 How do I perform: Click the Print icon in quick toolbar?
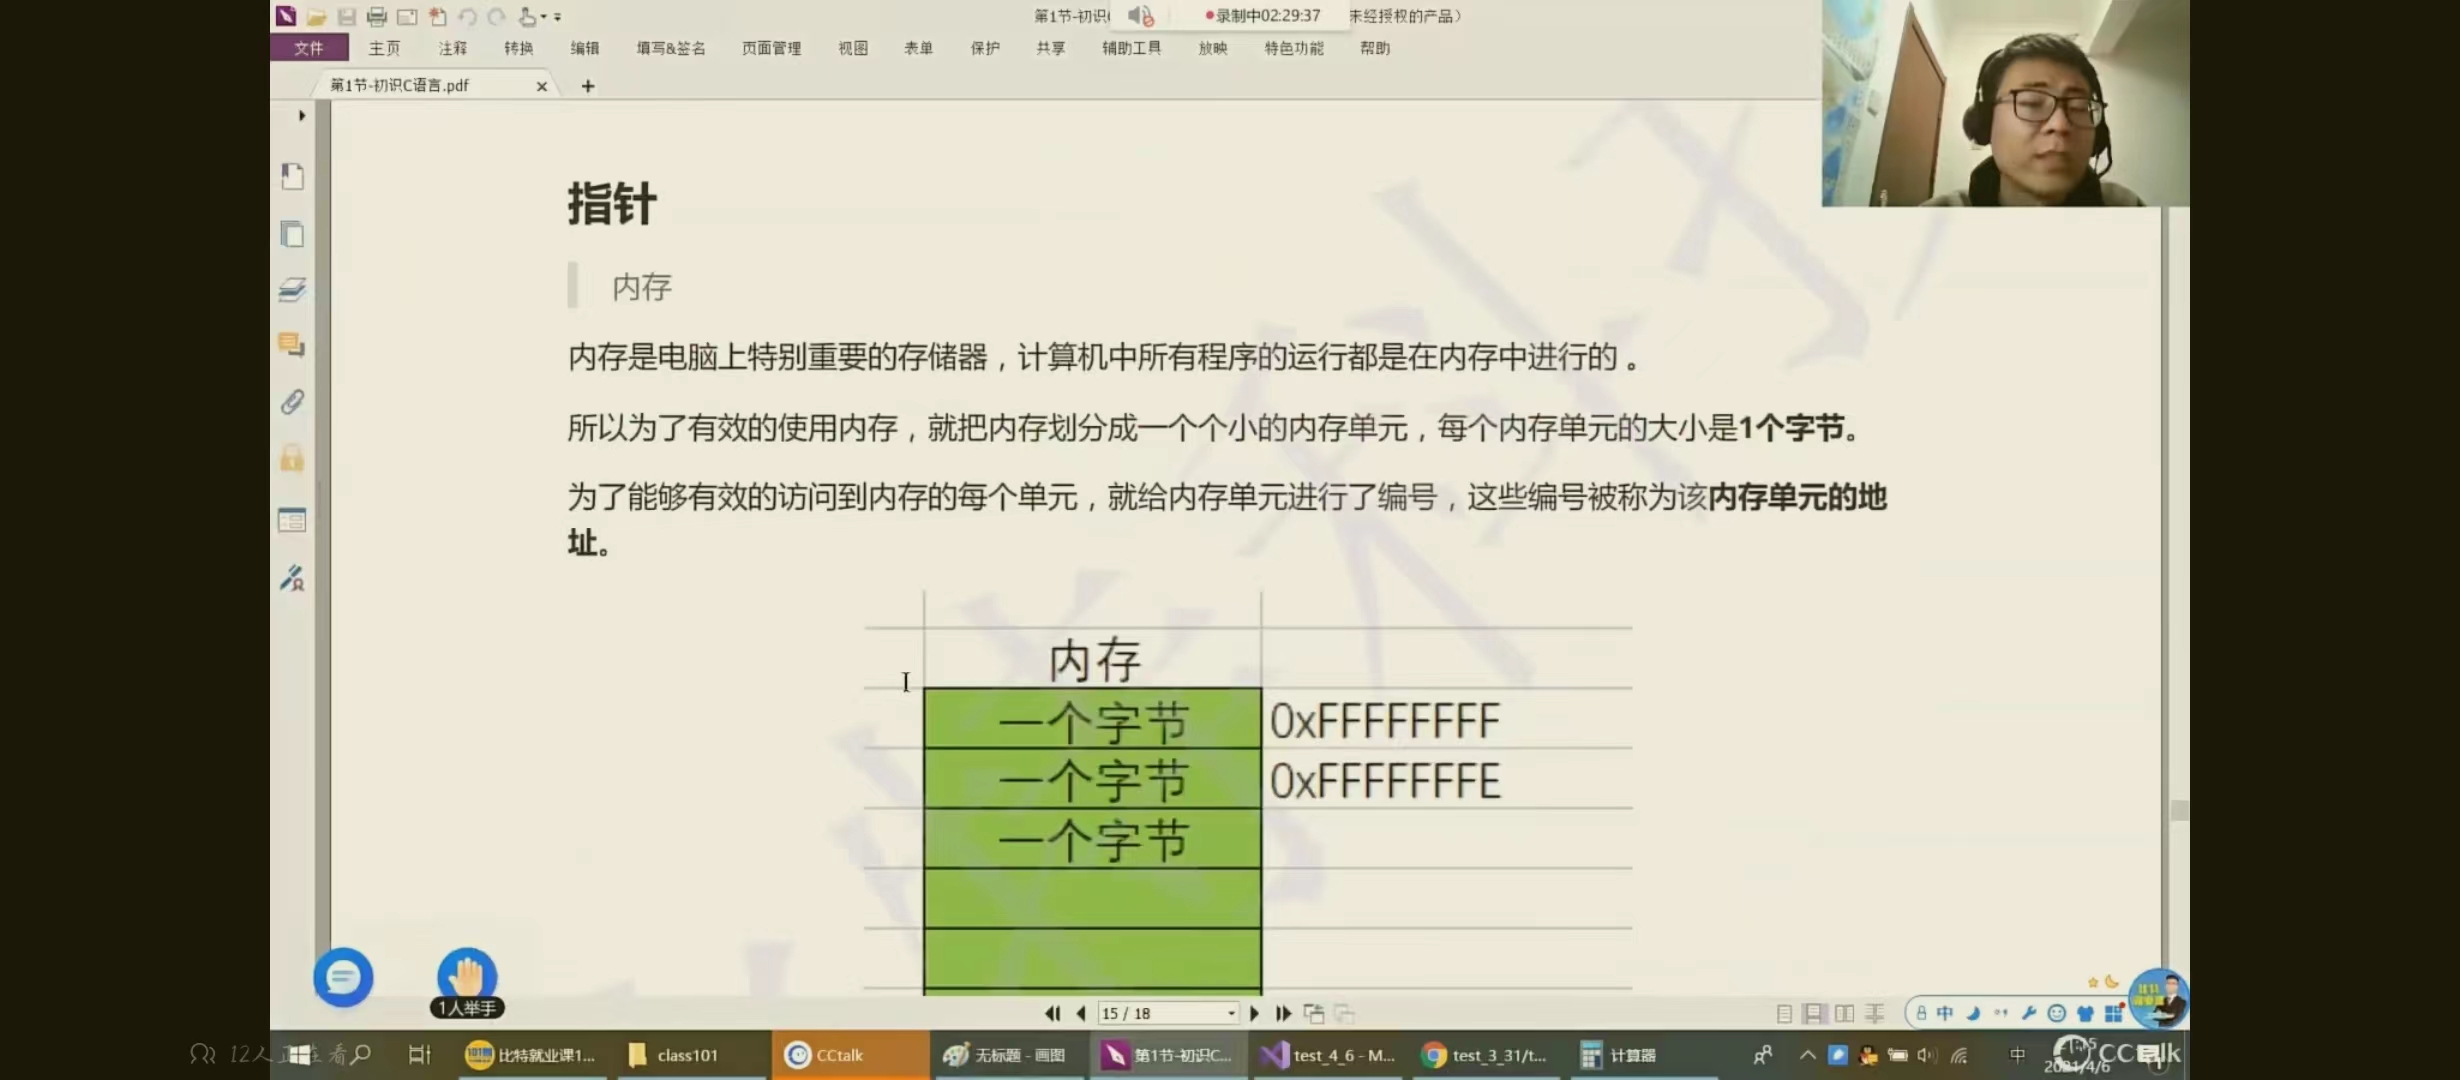pyautogui.click(x=376, y=16)
